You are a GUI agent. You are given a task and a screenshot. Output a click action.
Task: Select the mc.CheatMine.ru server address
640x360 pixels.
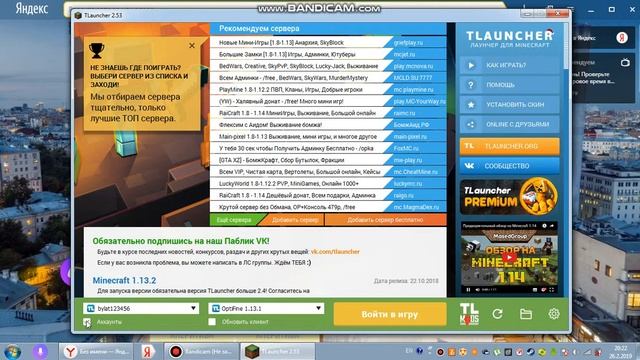(416, 172)
